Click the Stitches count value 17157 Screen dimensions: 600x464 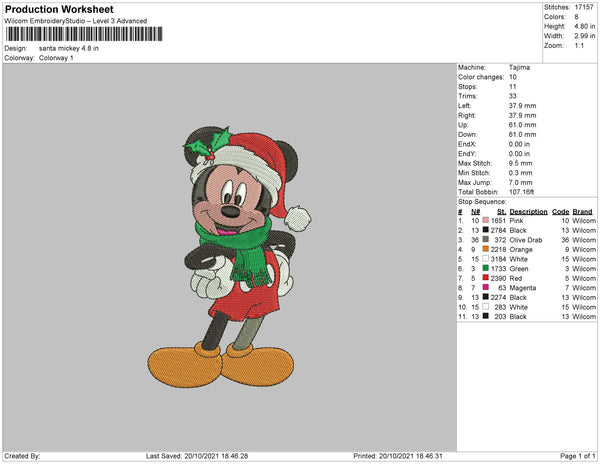(x=584, y=7)
